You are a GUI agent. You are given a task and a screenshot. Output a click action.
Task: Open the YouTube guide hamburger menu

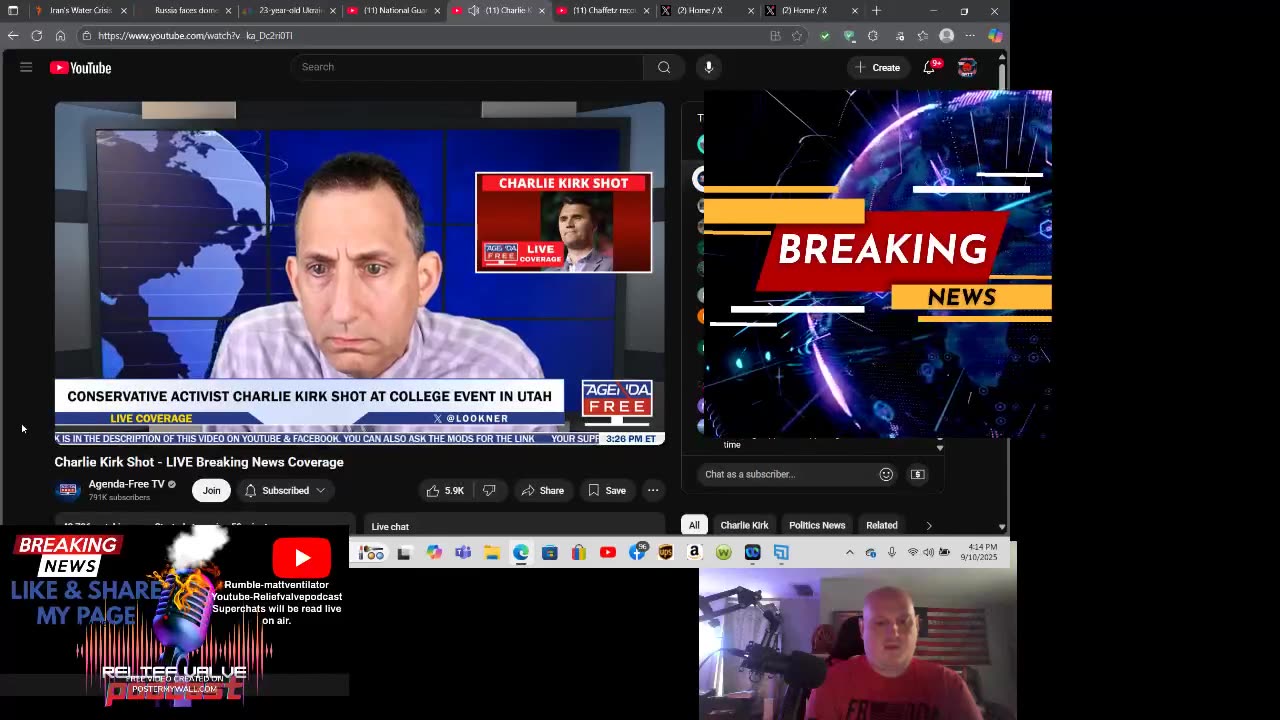26,67
